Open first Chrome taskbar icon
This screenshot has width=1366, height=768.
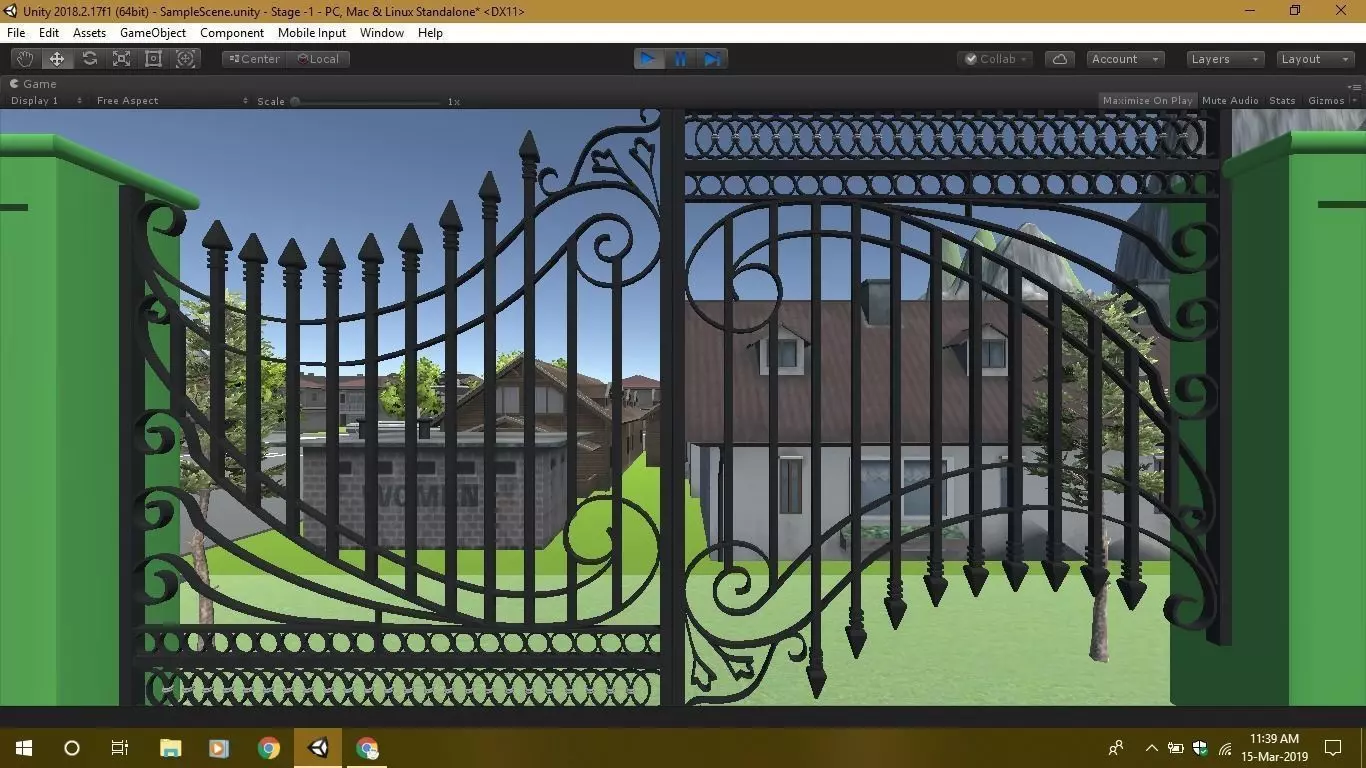pos(268,748)
